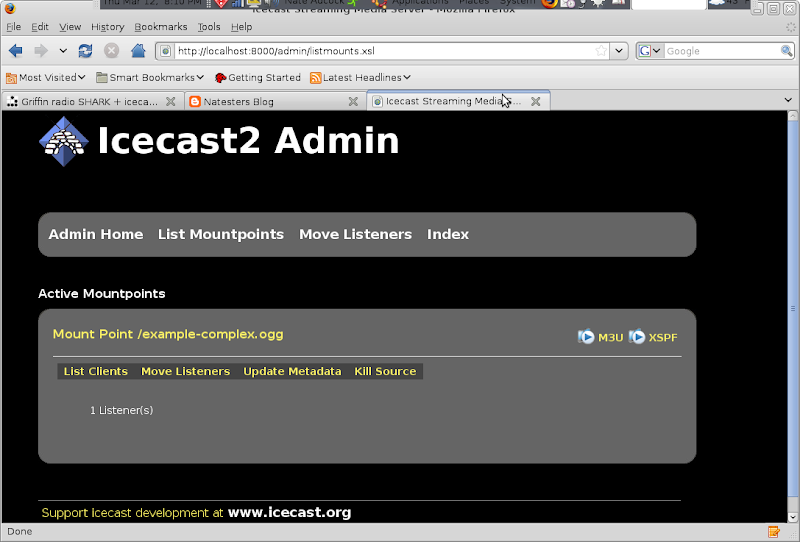Viewport: 800px width, 542px height.
Task: Open the Help menu
Action: click(x=241, y=27)
